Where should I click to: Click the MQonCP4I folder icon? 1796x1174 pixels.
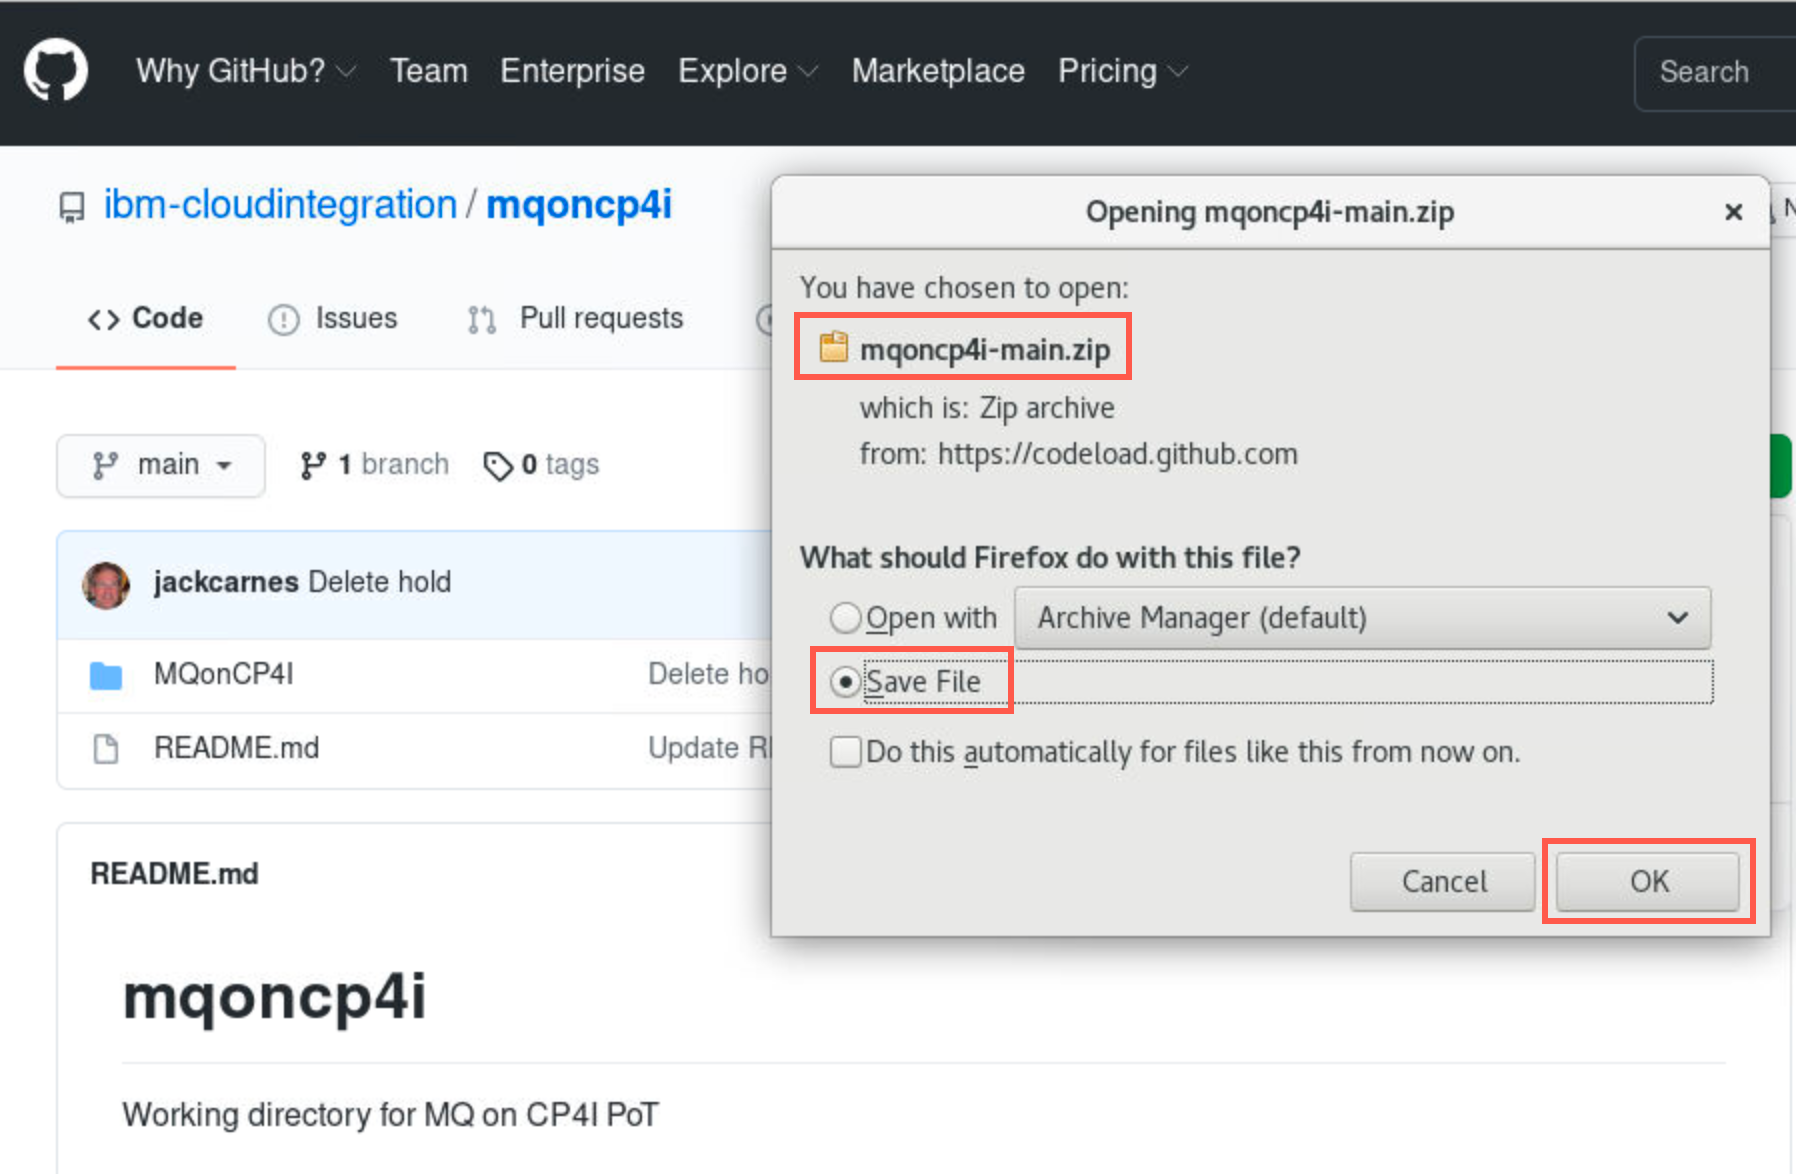click(x=106, y=676)
